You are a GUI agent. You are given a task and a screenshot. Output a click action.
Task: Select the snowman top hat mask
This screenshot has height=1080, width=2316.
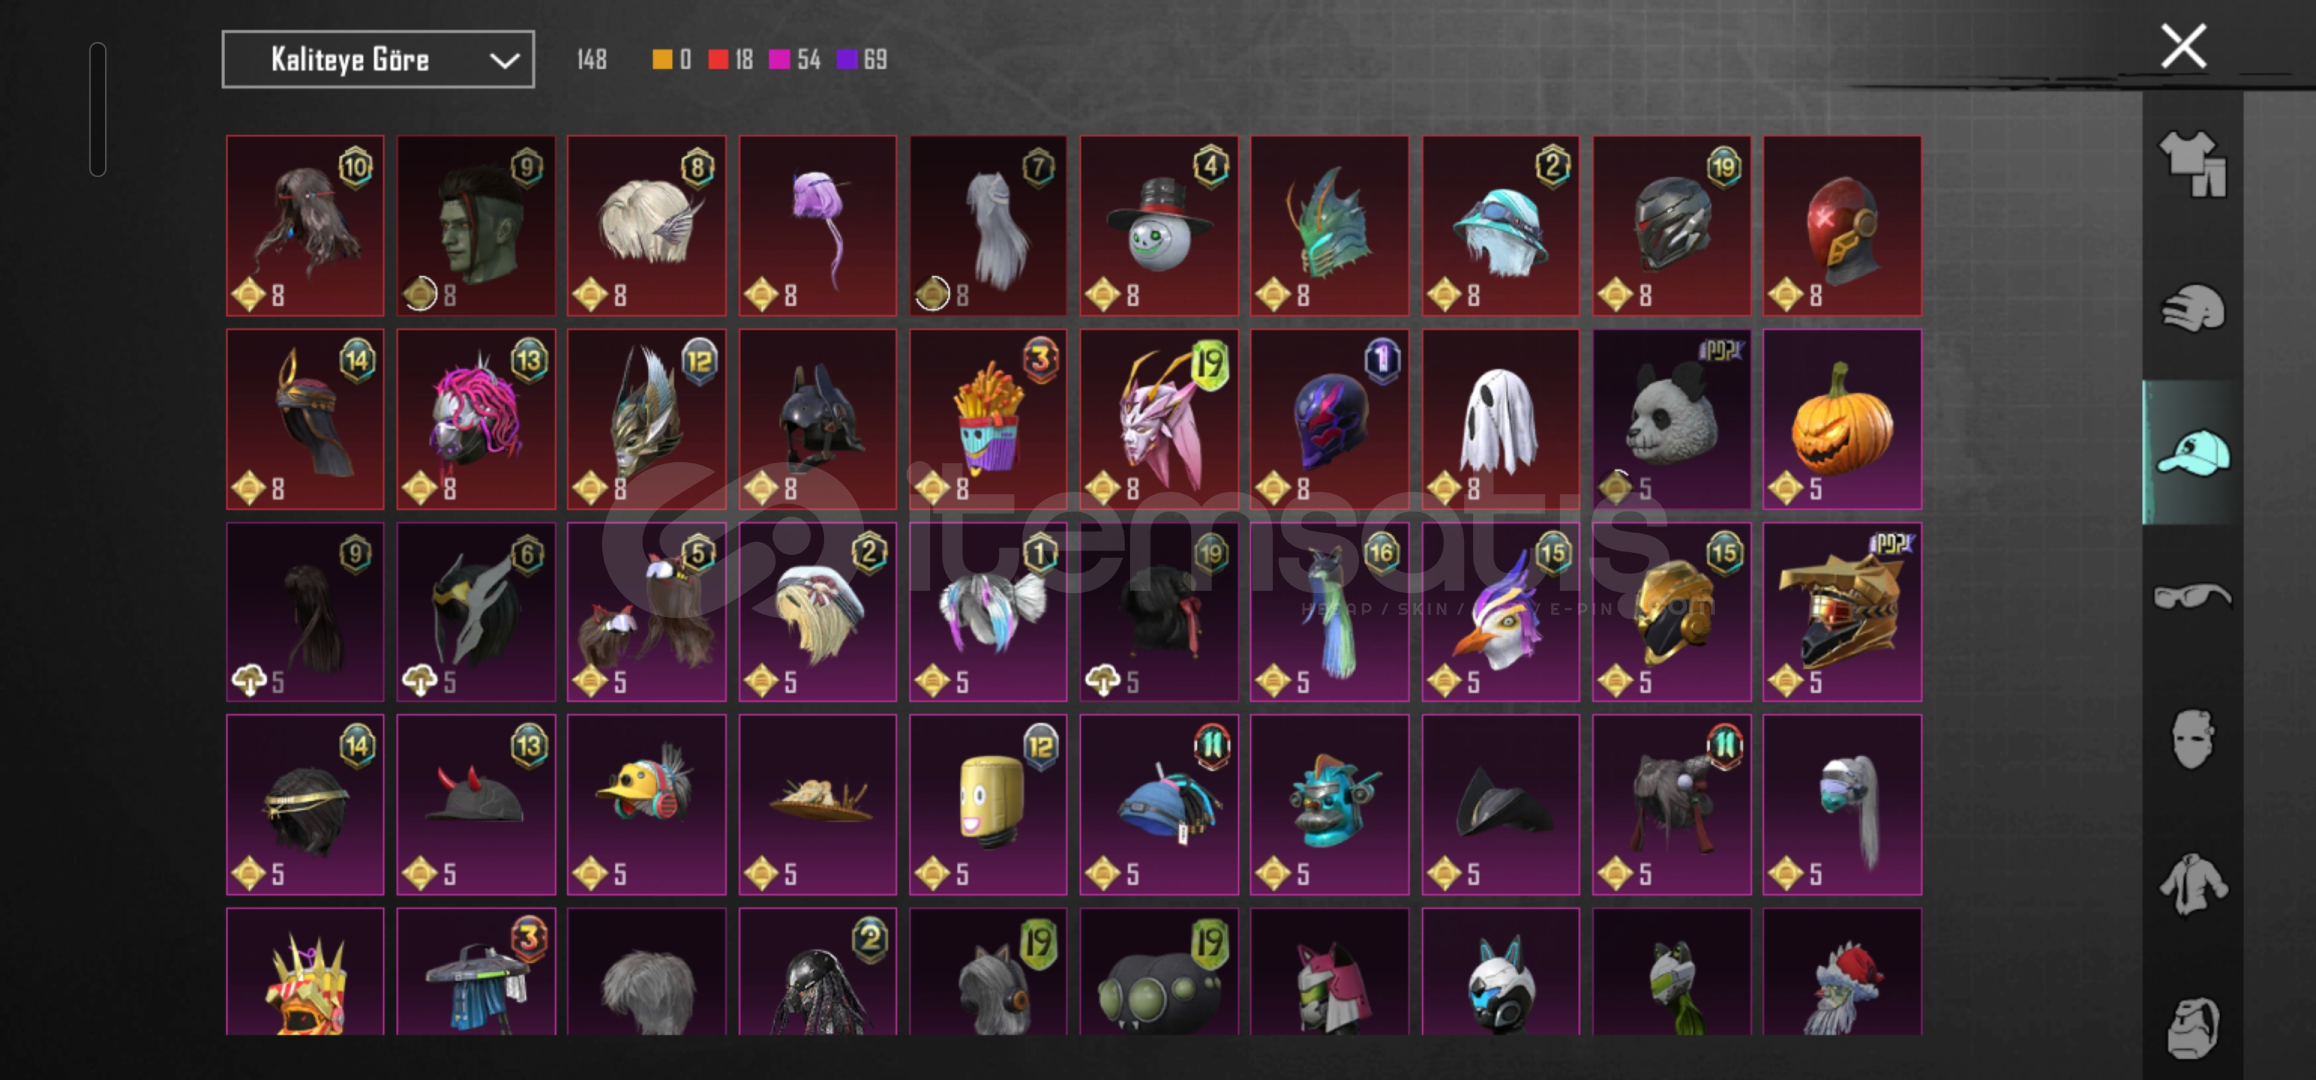pos(1159,226)
